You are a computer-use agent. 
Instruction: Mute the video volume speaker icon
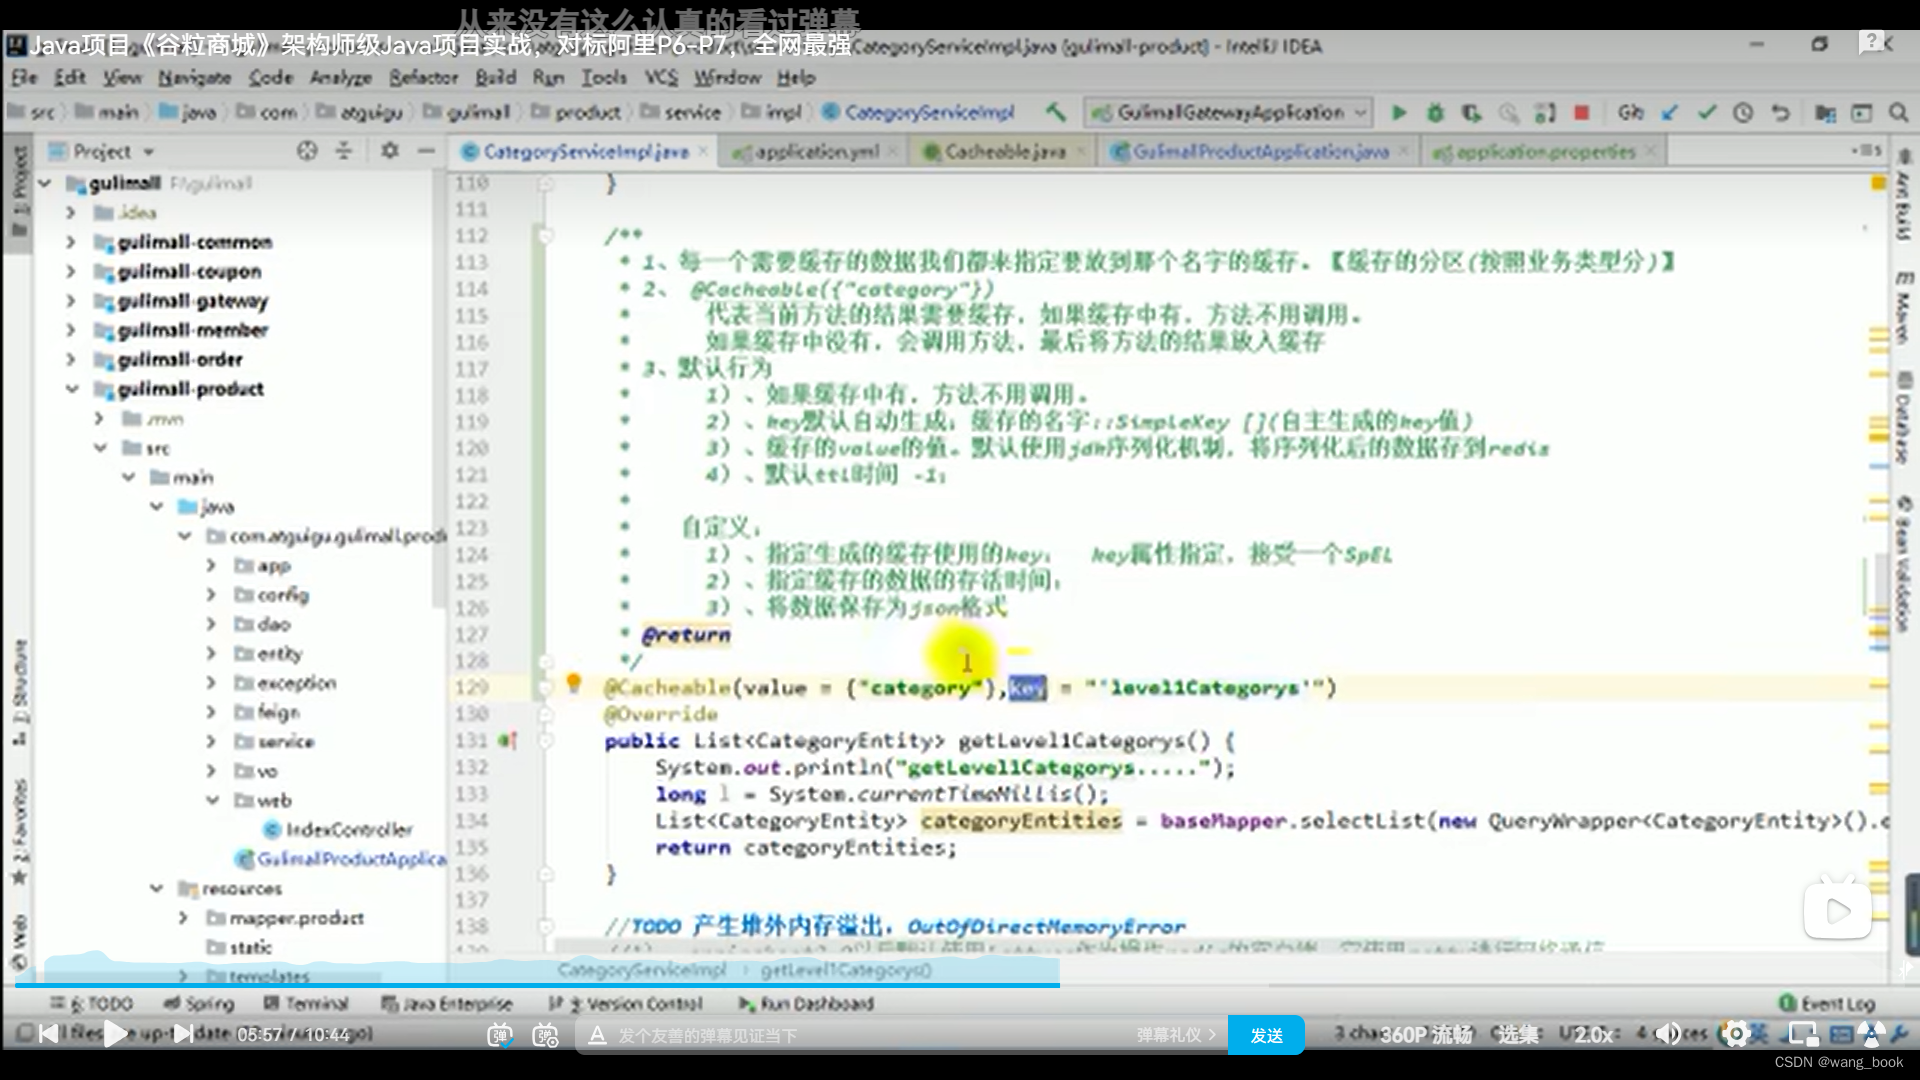click(x=1667, y=1034)
